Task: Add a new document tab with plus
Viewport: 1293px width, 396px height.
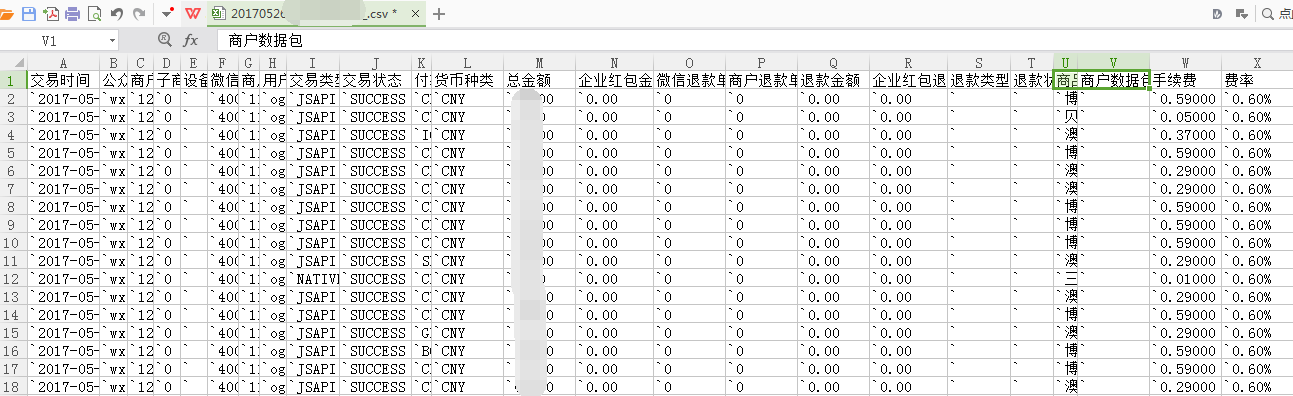Action: point(439,14)
